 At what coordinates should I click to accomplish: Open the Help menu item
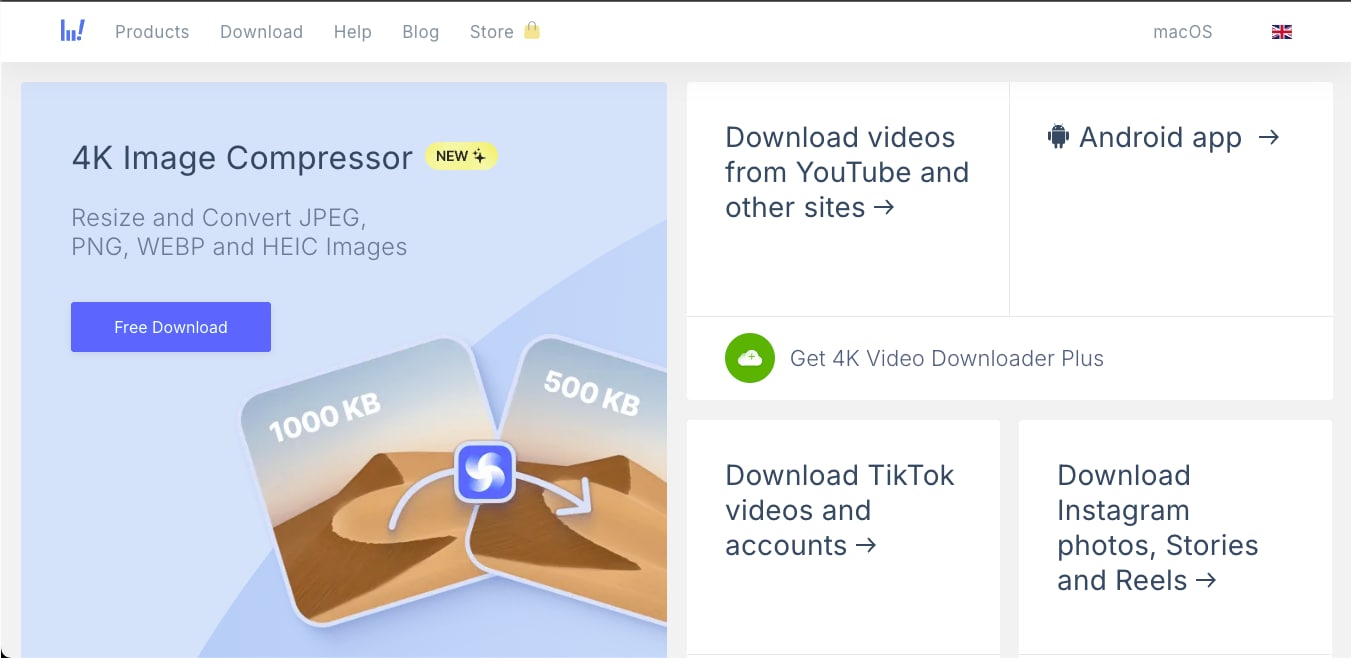click(x=352, y=32)
